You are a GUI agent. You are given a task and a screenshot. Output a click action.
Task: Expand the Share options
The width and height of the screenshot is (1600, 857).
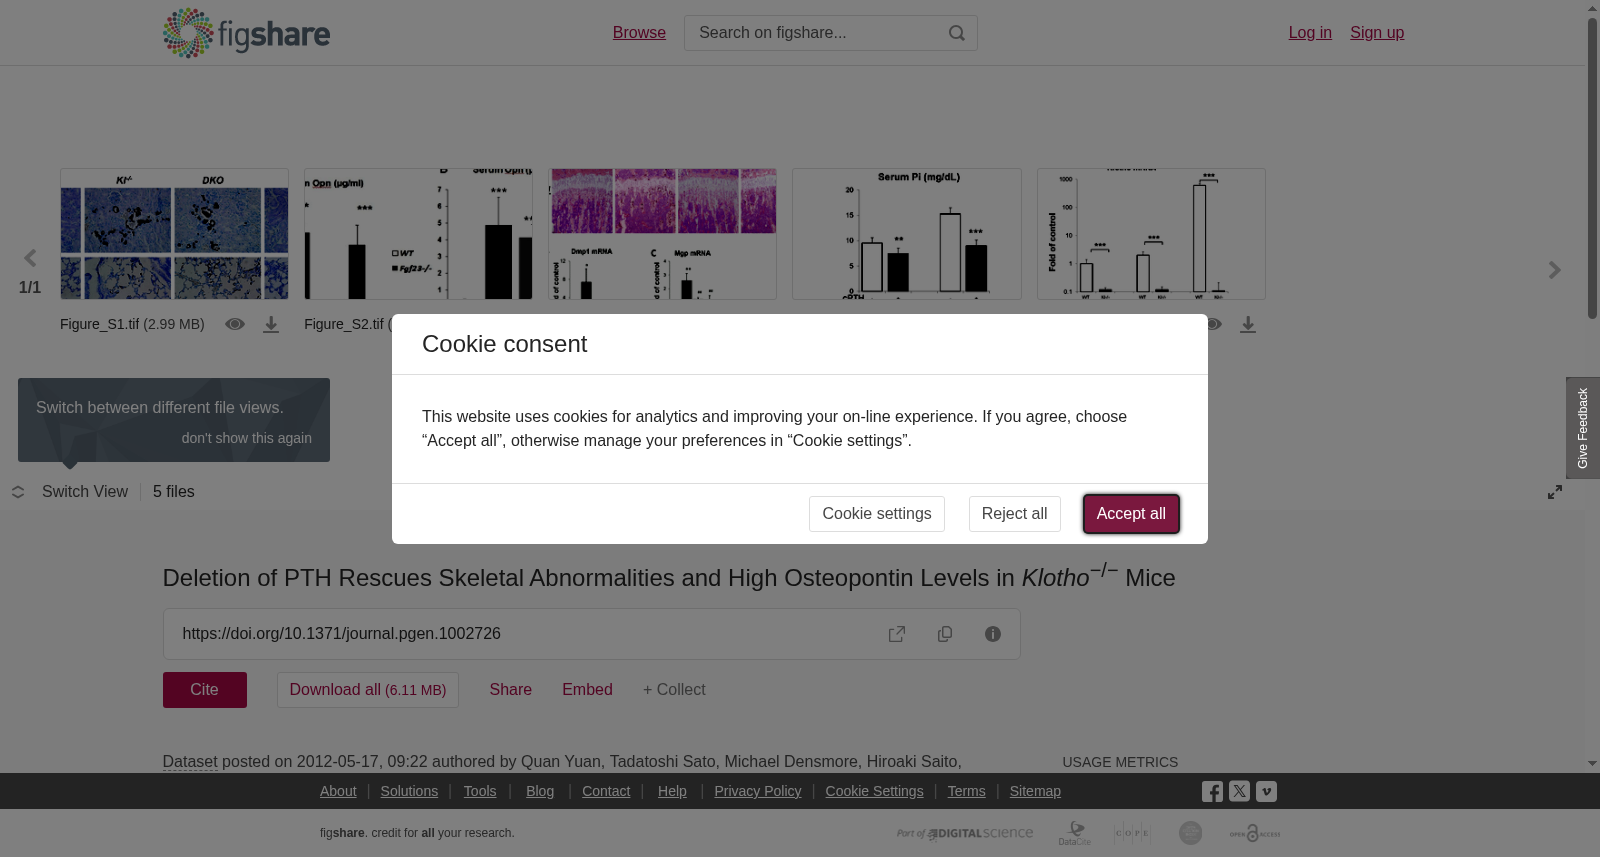coord(510,690)
